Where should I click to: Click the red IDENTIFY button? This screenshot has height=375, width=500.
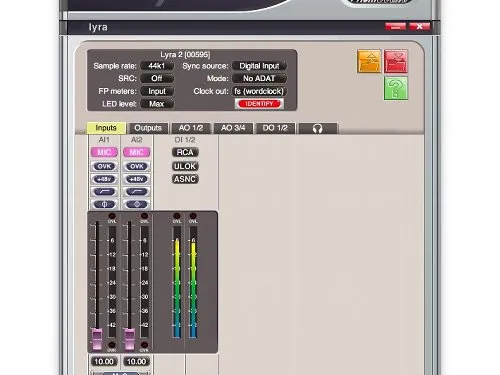point(259,104)
